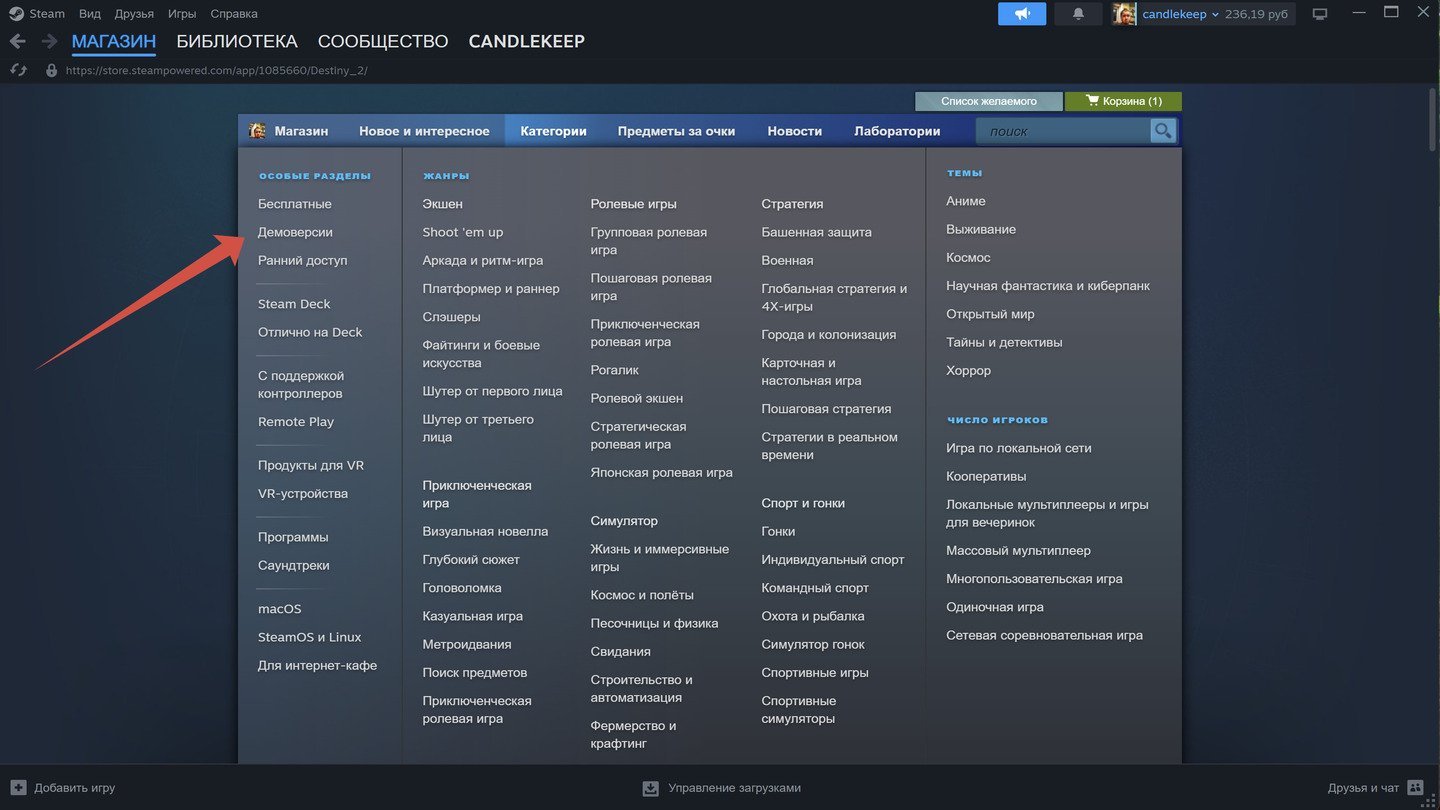
Task: Select Пошаговая стратегия genre
Action: (826, 409)
